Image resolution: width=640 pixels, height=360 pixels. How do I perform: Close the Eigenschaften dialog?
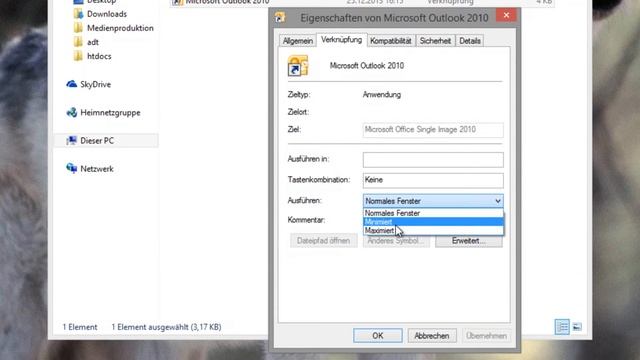(506, 16)
